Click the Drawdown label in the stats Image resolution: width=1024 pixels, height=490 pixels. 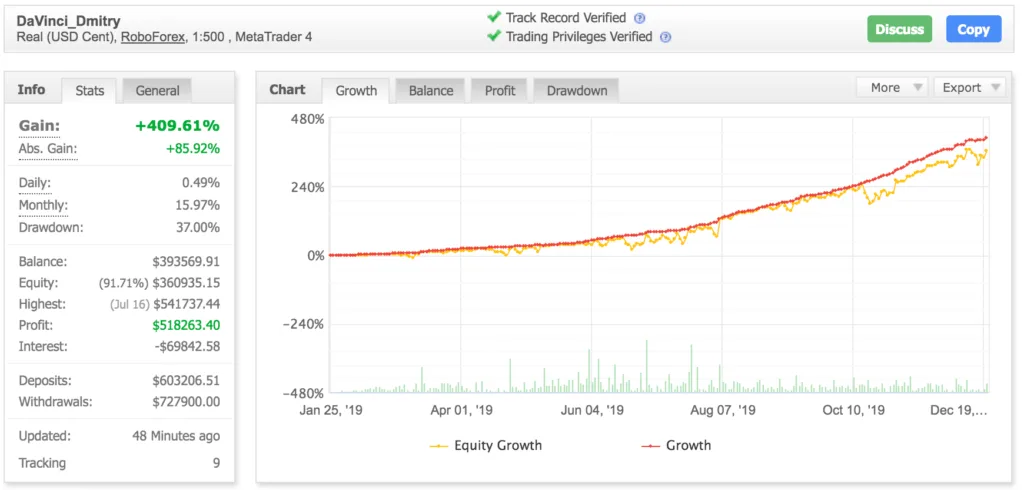pyautogui.click(x=51, y=228)
